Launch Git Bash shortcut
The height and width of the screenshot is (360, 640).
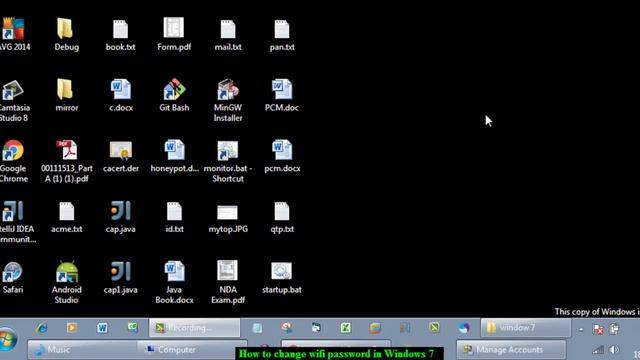[174, 96]
